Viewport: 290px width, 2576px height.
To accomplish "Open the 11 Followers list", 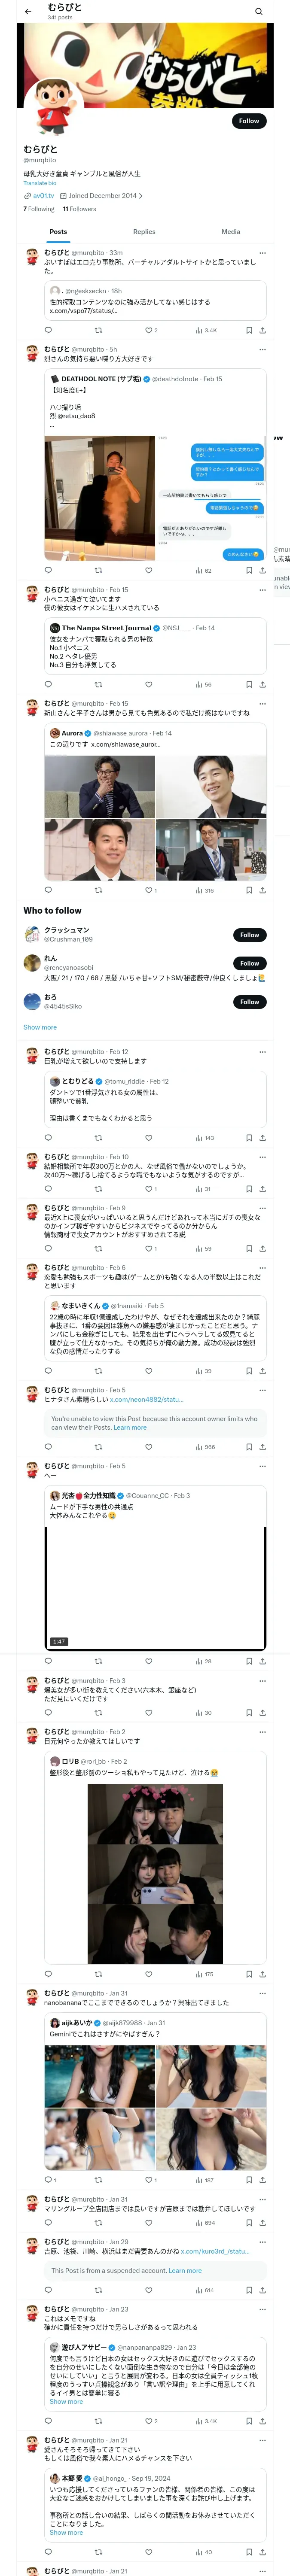I will pyautogui.click(x=79, y=209).
